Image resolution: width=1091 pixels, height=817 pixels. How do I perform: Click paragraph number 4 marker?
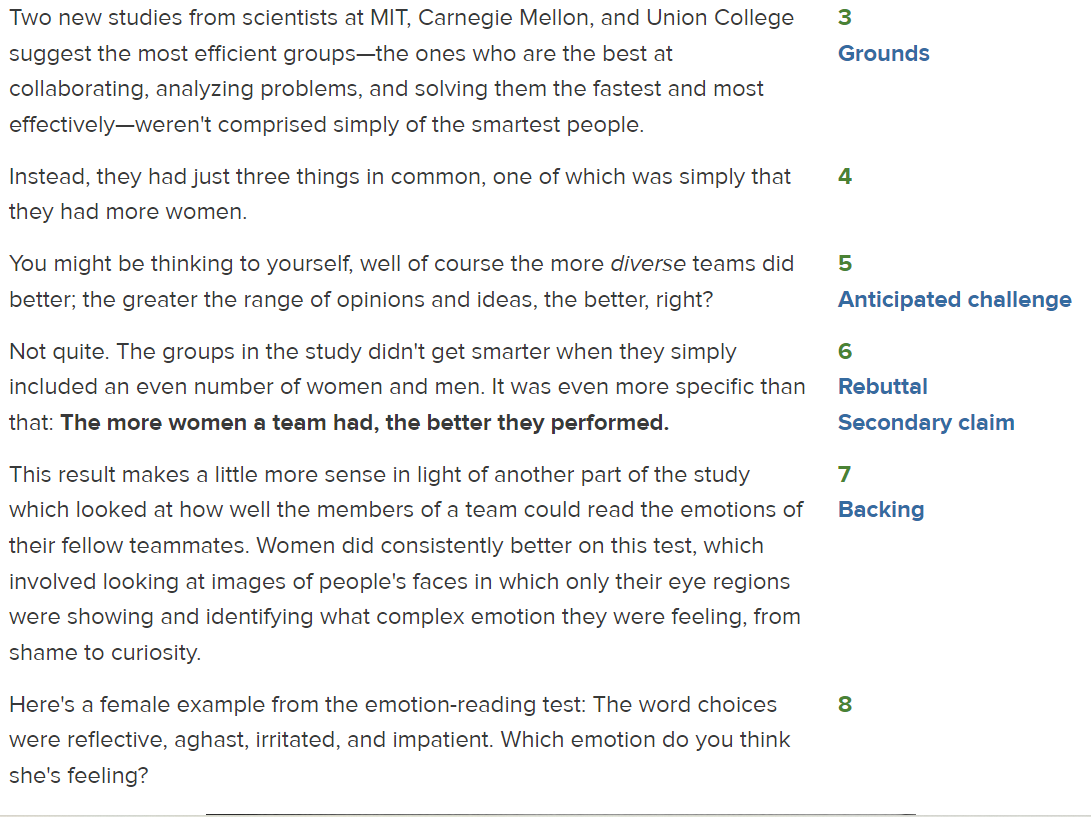click(845, 177)
